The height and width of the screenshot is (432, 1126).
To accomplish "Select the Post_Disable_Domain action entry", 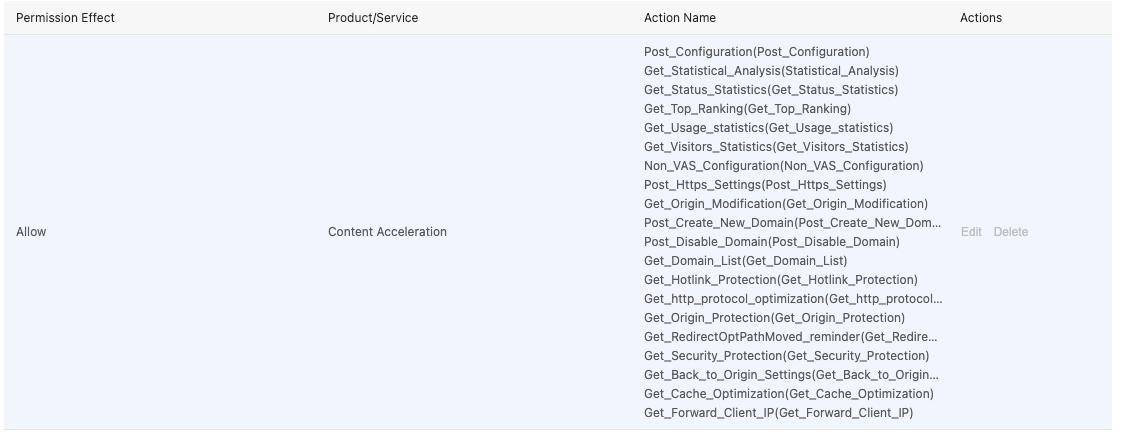I will [x=771, y=242].
